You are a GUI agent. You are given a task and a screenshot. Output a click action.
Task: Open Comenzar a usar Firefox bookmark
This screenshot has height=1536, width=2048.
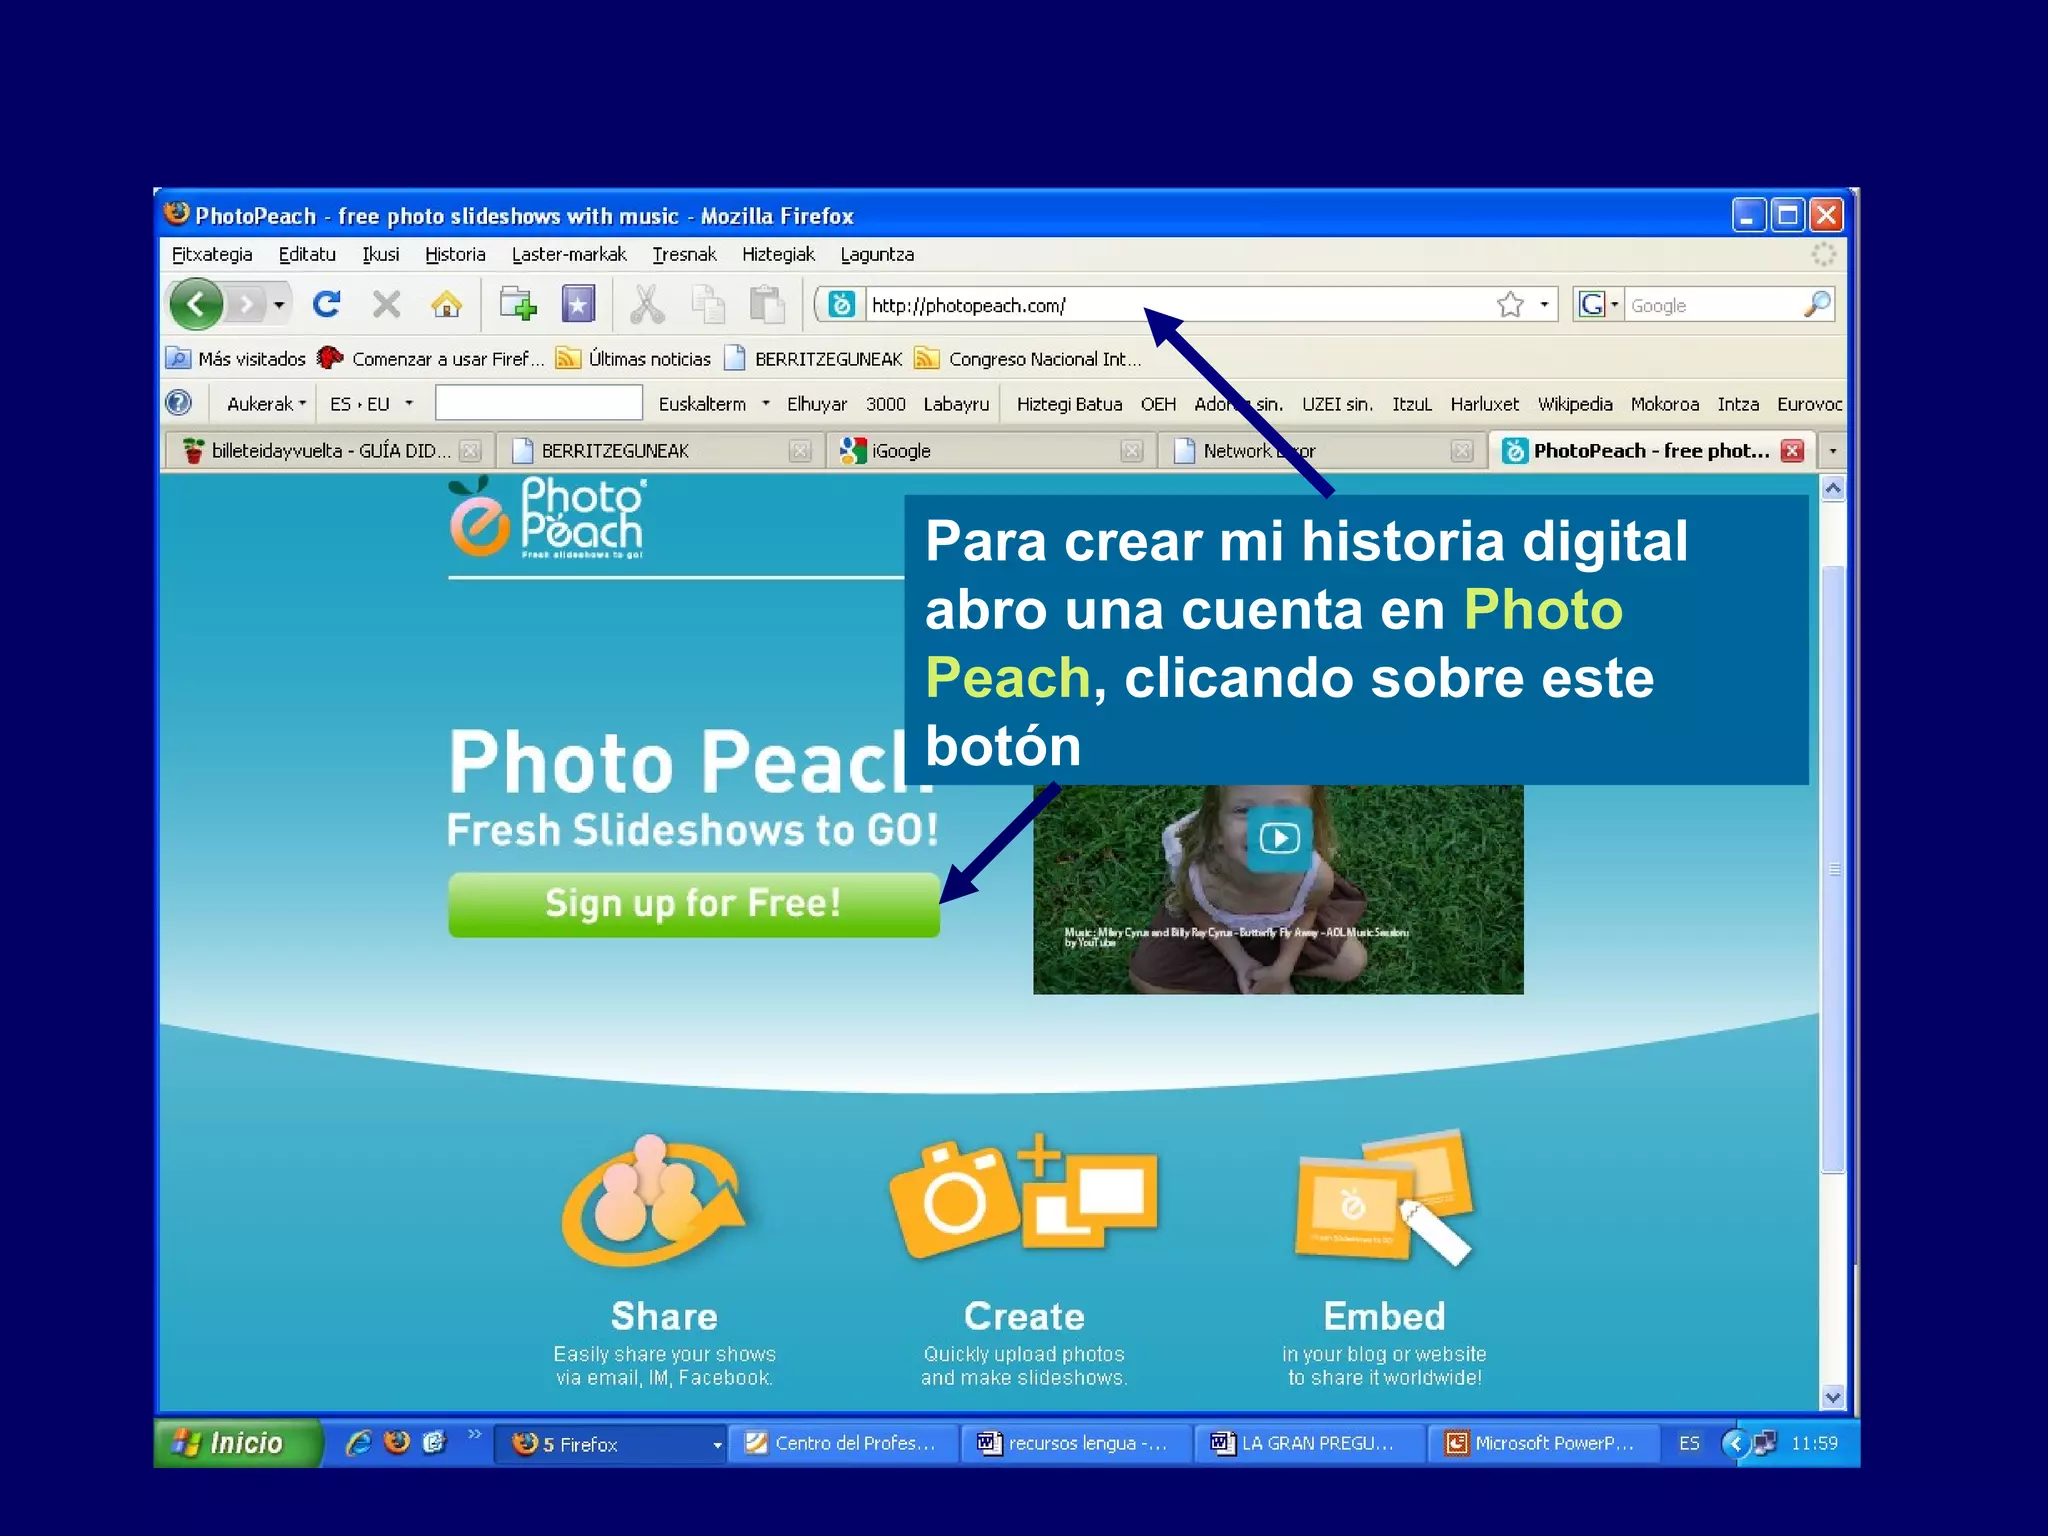[431, 358]
